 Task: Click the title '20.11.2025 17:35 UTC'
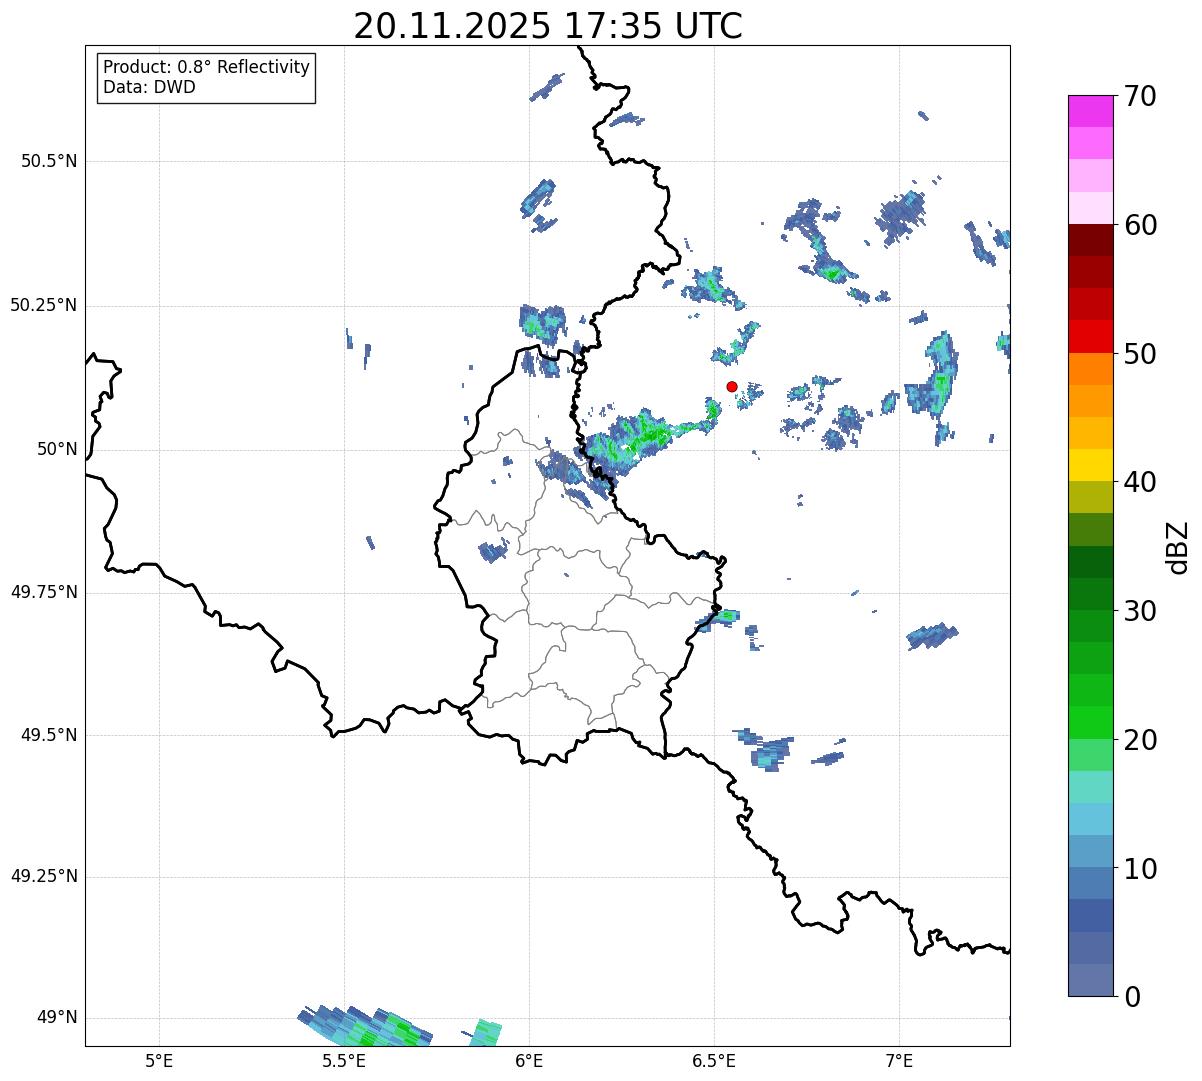(x=548, y=26)
